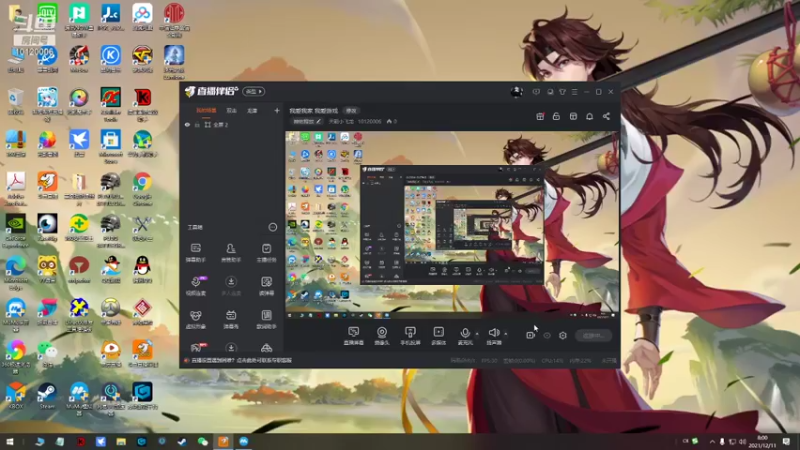Viewport: 800px width, 450px height.
Task: Open the mode switch pill next to the logo
Action: point(254,91)
